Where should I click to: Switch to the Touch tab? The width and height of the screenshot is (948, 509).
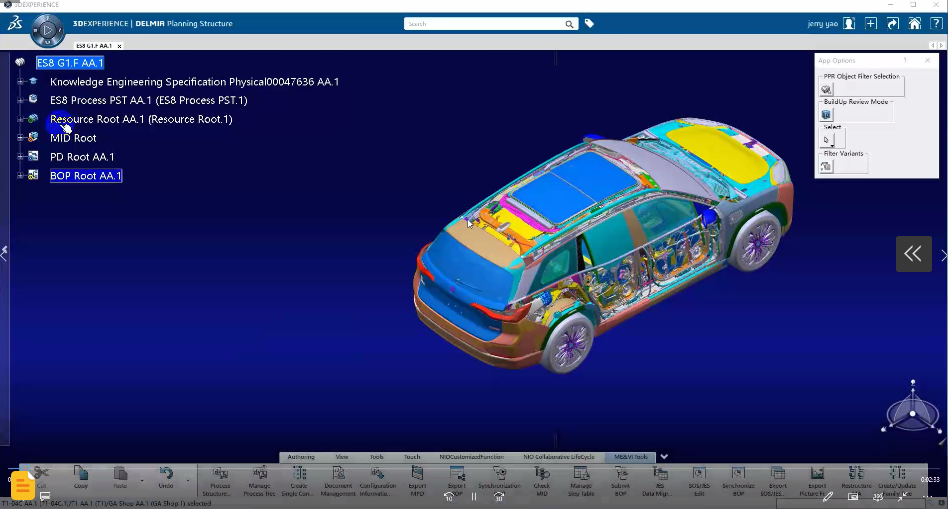[412, 457]
